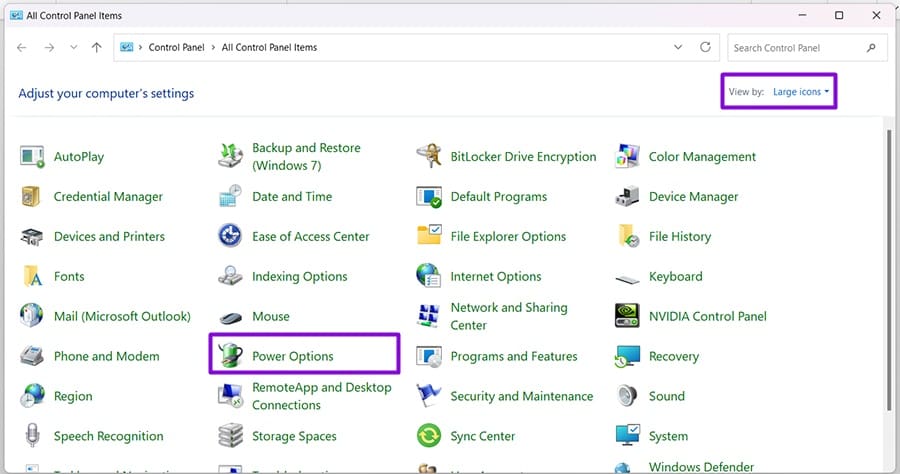The image size is (900, 474).
Task: Click the Power Options battery icon
Action: (x=231, y=355)
